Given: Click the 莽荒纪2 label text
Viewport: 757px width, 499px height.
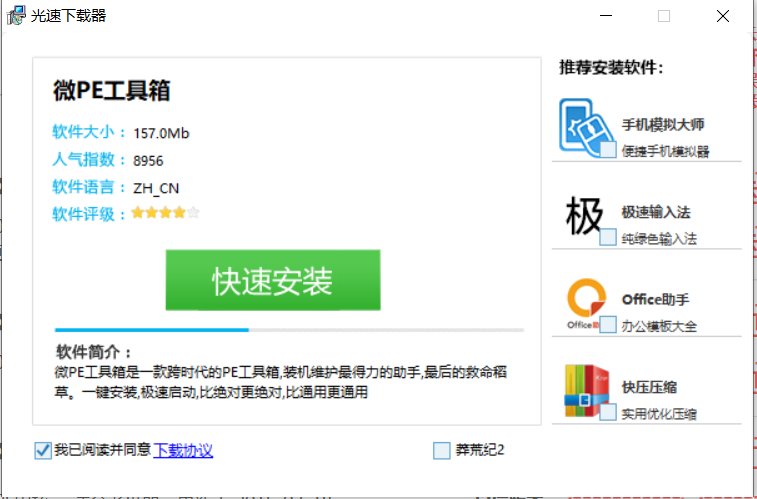Looking at the screenshot, I should tap(480, 450).
